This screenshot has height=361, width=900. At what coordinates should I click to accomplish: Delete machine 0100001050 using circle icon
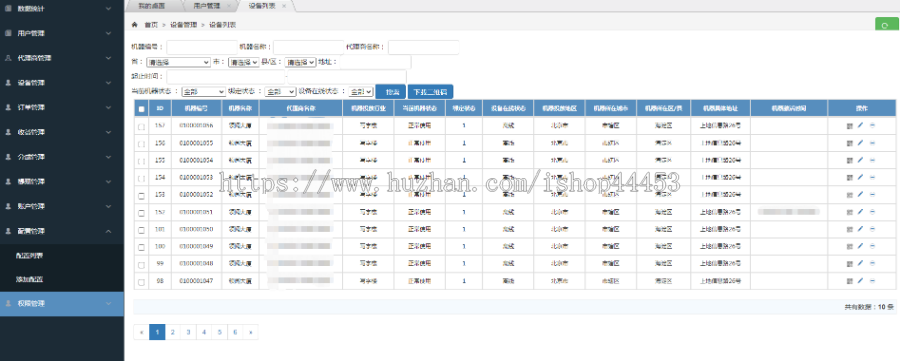click(x=872, y=229)
